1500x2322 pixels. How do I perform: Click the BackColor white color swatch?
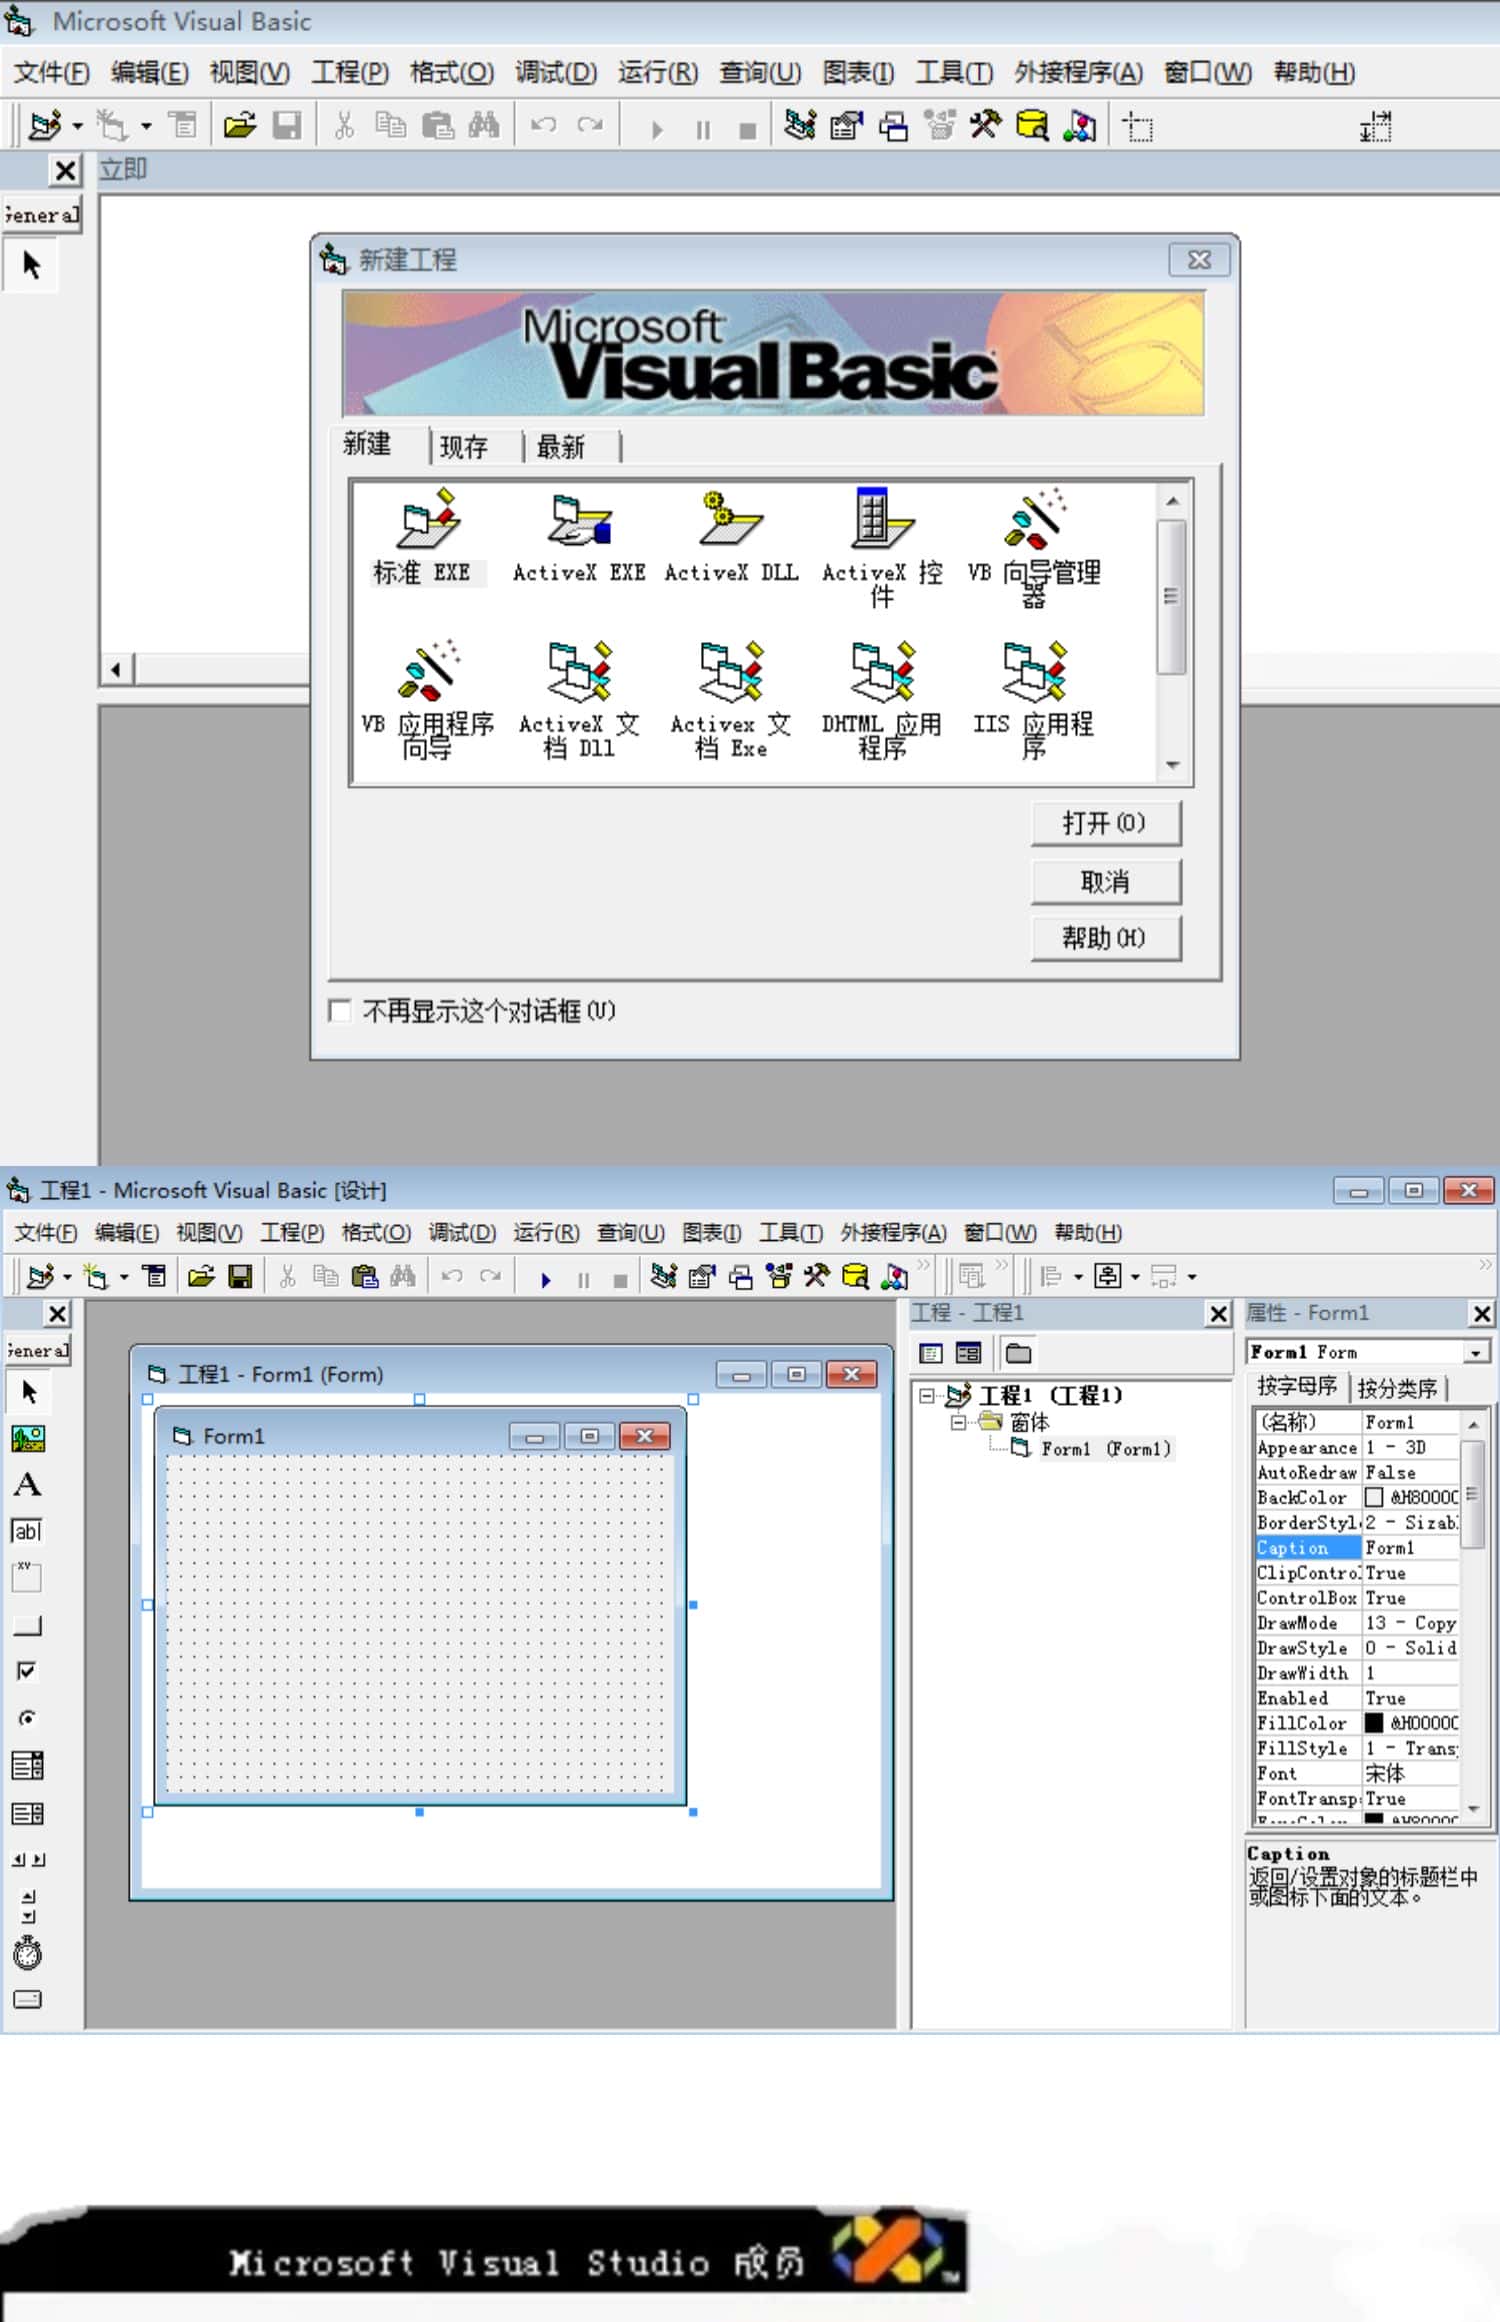[1374, 1497]
